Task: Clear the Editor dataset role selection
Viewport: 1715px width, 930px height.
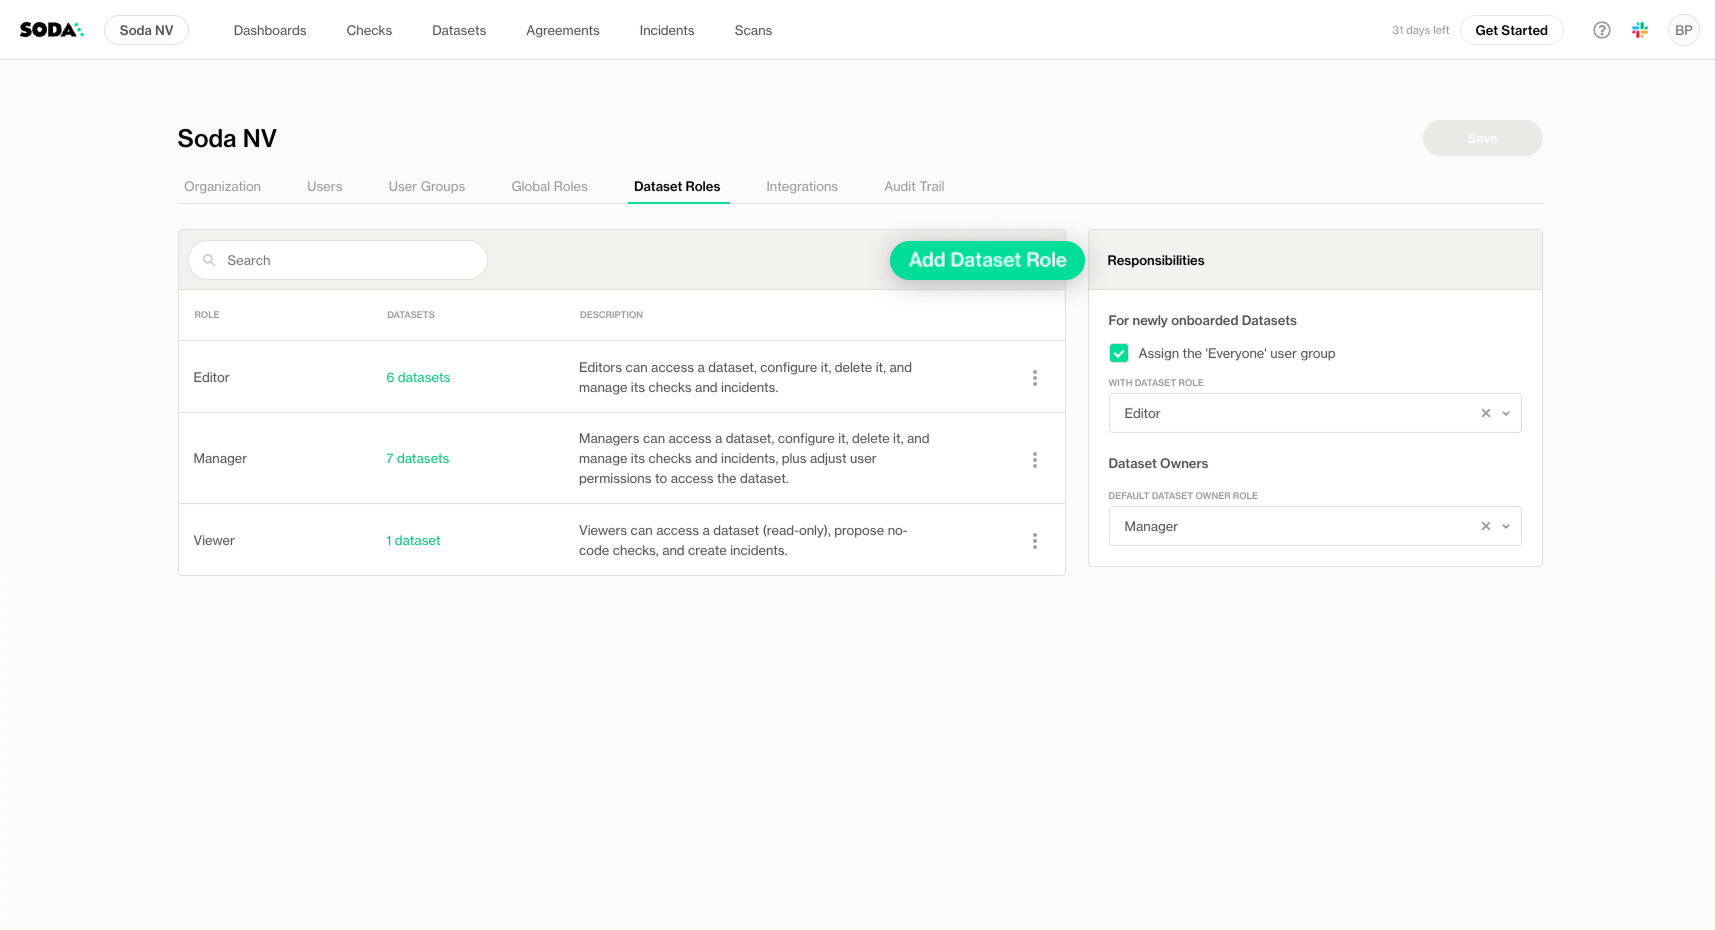Action: 1485,413
